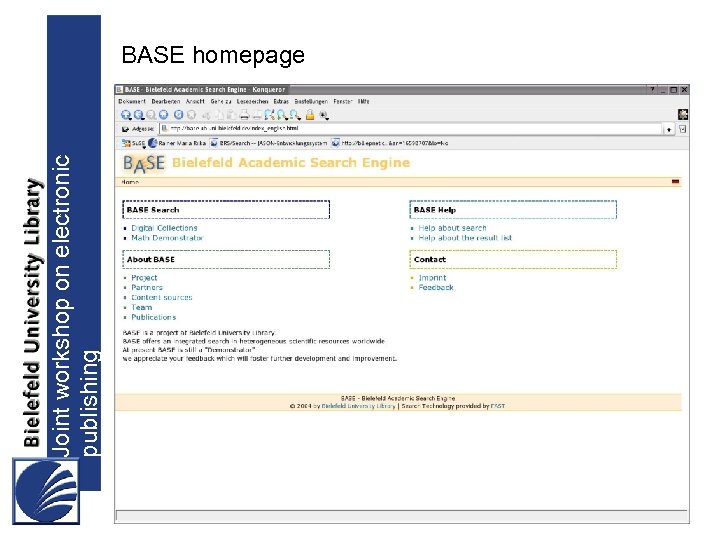Open the BRS/Search JASON bookmark

[x=269, y=143]
